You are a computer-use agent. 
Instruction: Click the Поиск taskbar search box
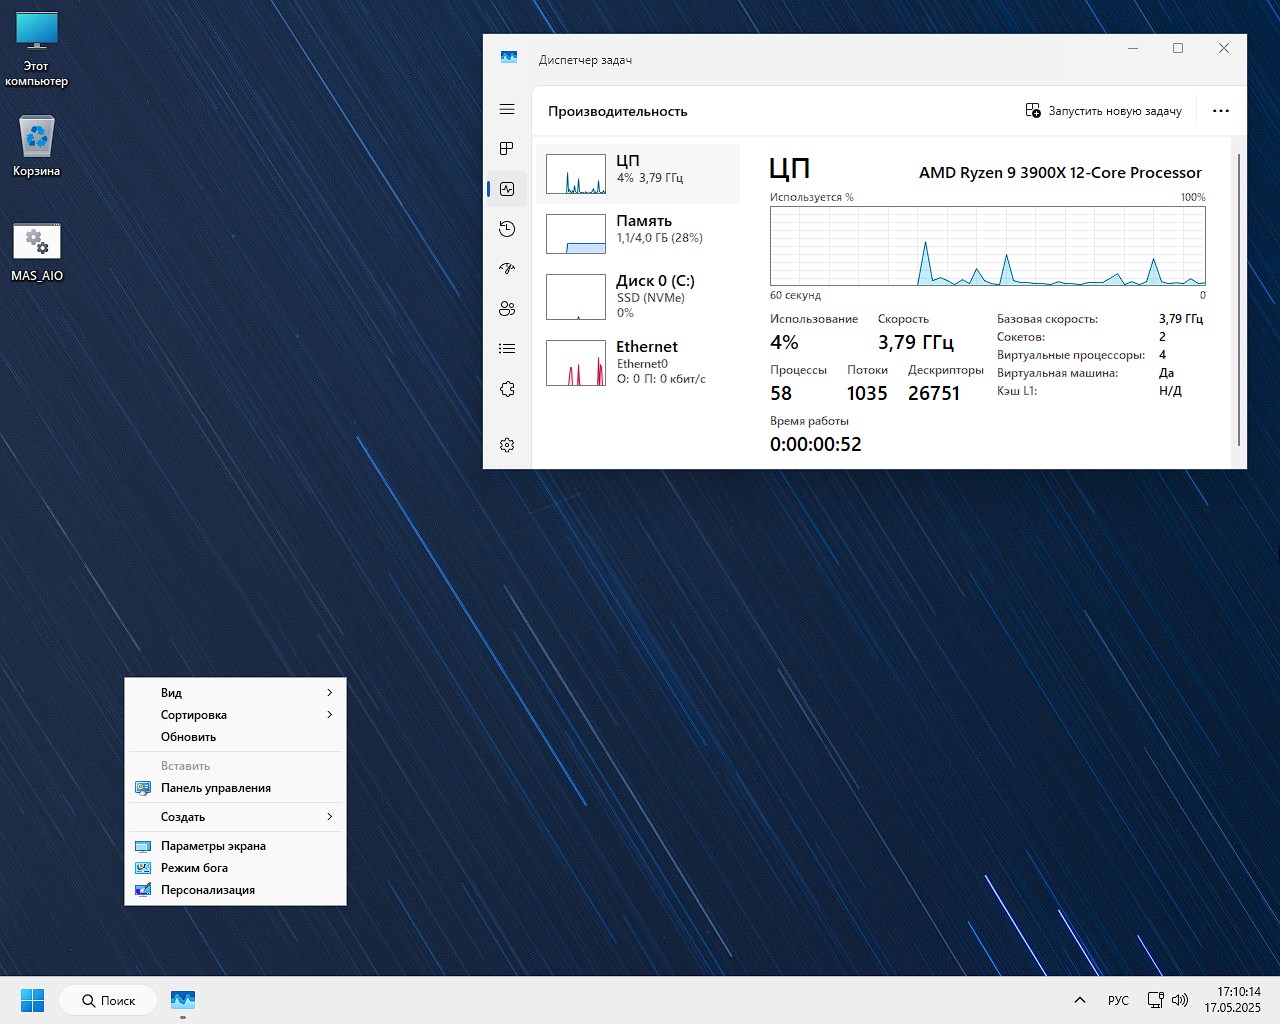click(x=108, y=1000)
